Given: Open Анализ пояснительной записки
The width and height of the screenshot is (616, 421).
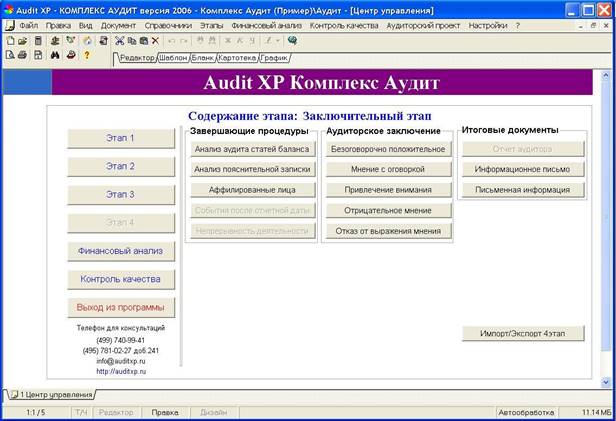Looking at the screenshot, I should pyautogui.click(x=253, y=170).
